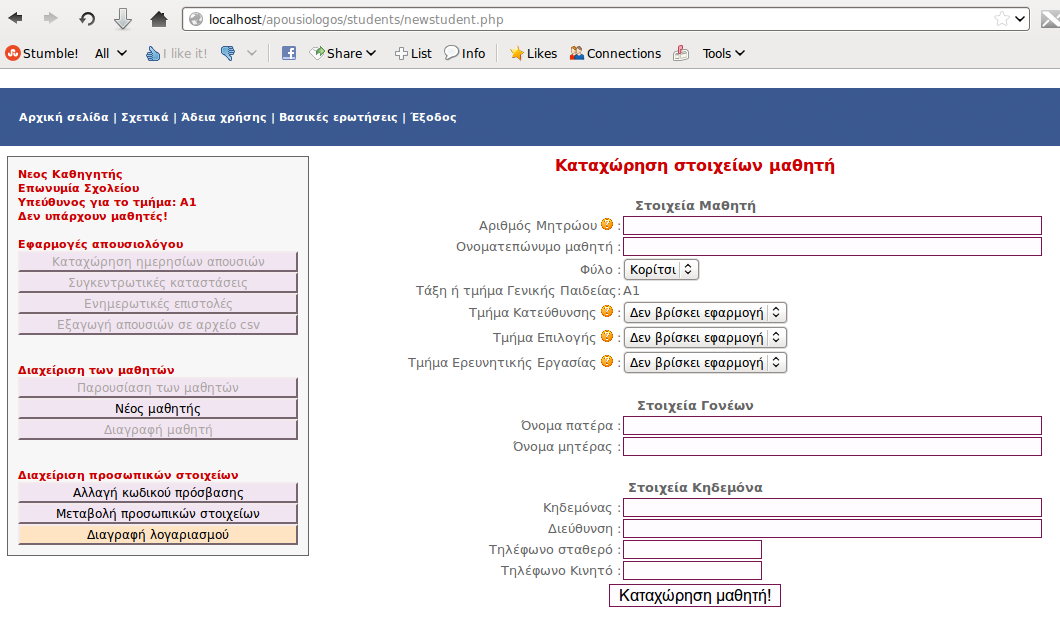
Task: Click the help icon beside Τμήμα Κατεύθυνσης
Action: tap(606, 311)
